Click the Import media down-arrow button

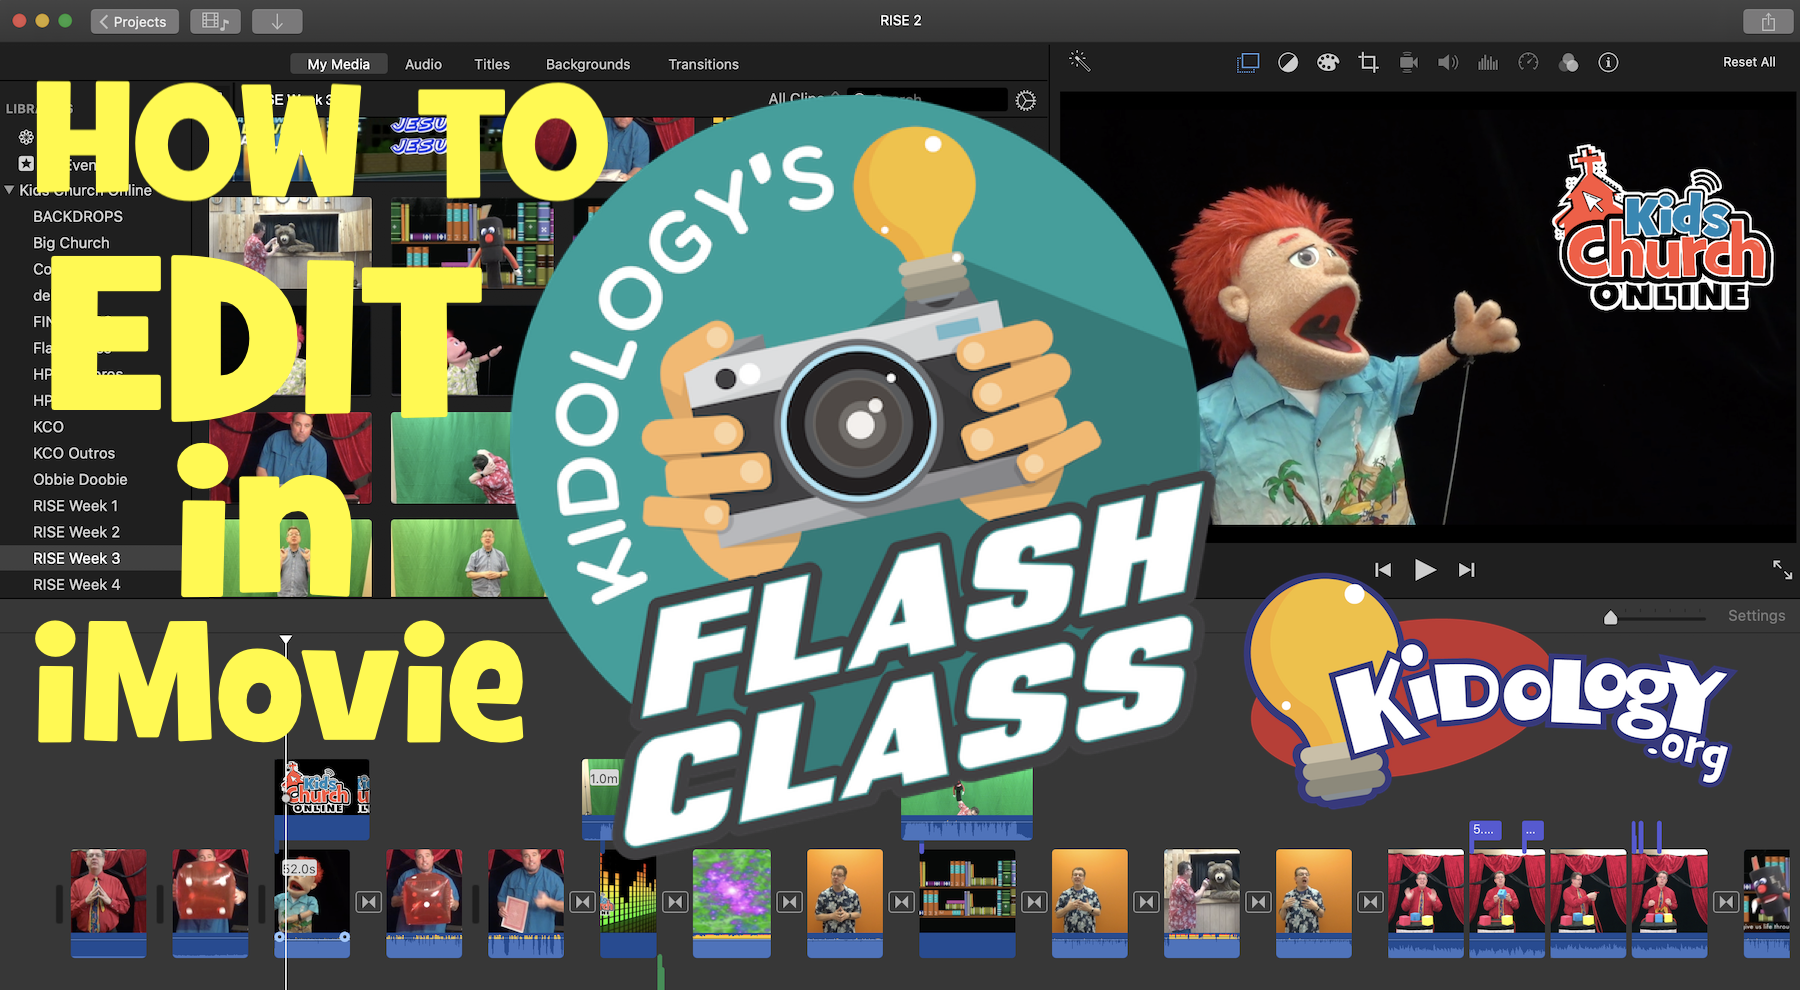pyautogui.click(x=277, y=21)
